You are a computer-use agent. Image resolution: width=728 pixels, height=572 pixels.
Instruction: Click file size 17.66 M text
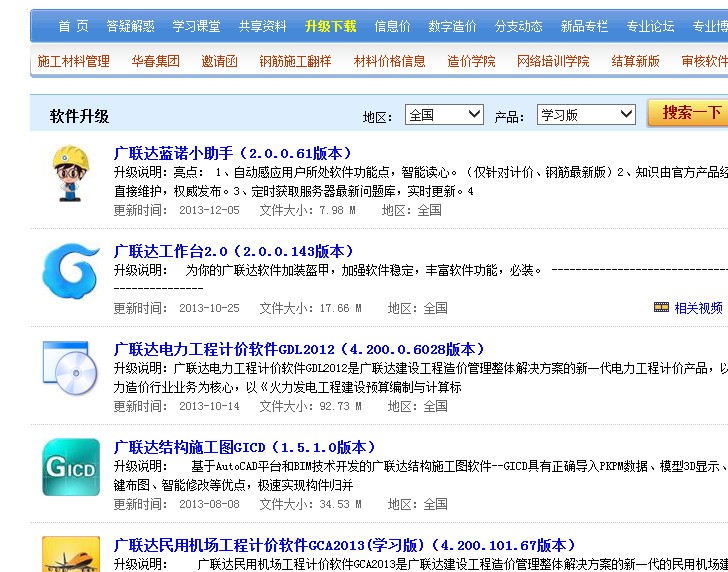click(x=340, y=308)
